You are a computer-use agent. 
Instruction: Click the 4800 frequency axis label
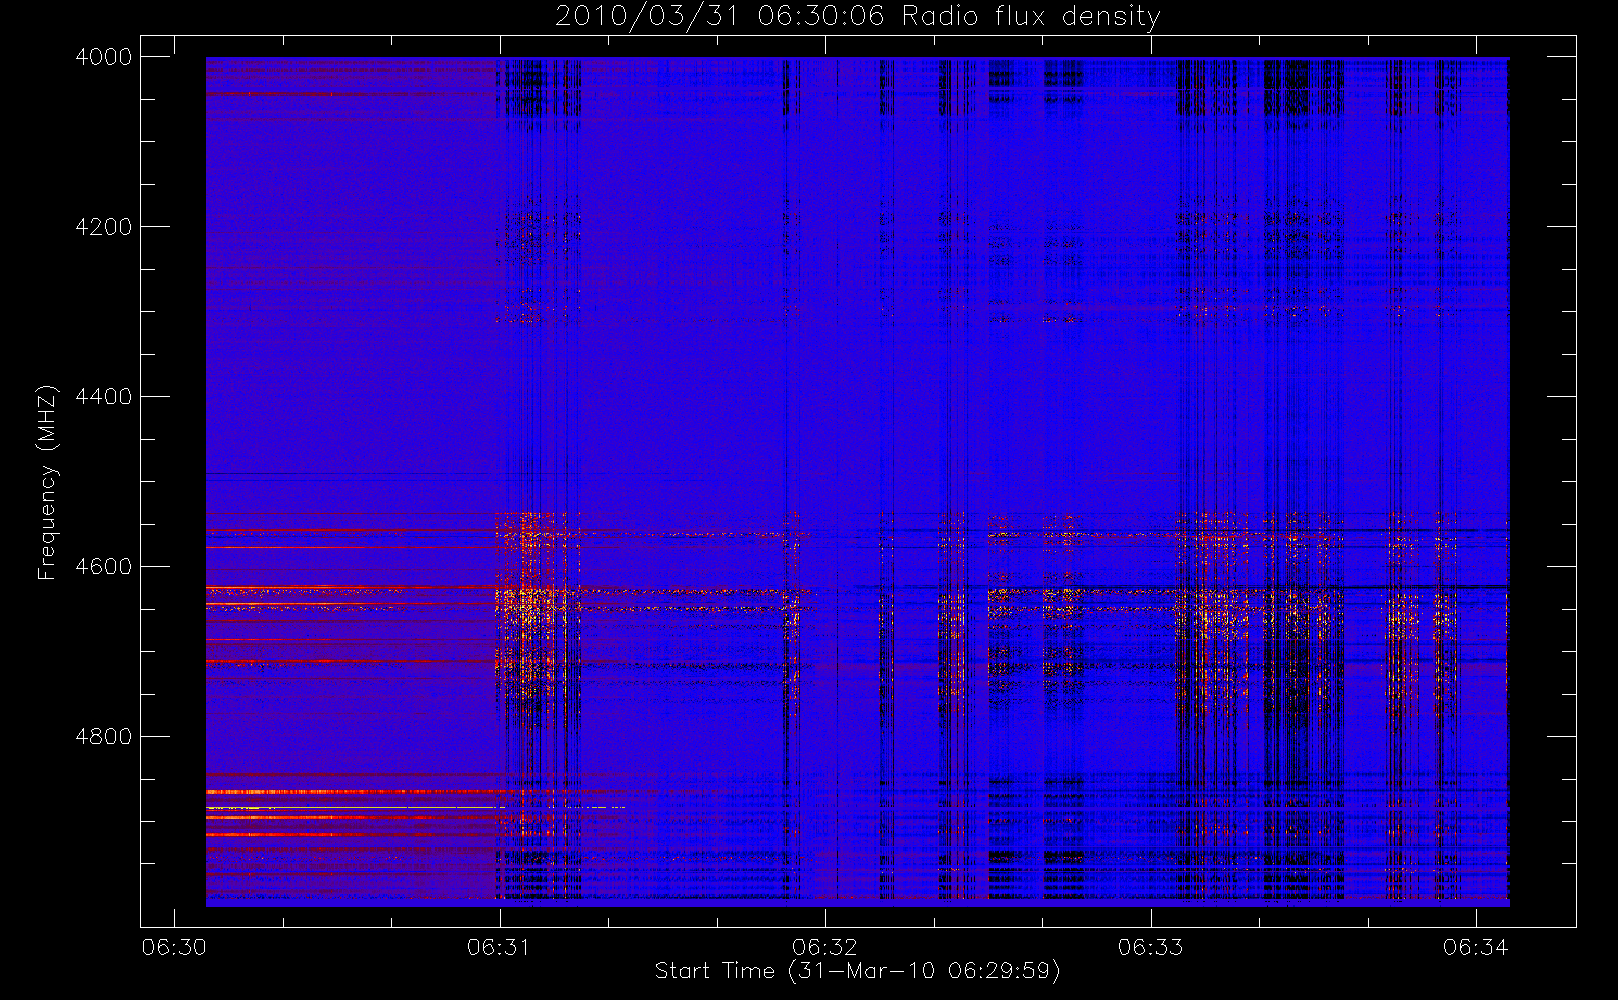click(x=104, y=737)
